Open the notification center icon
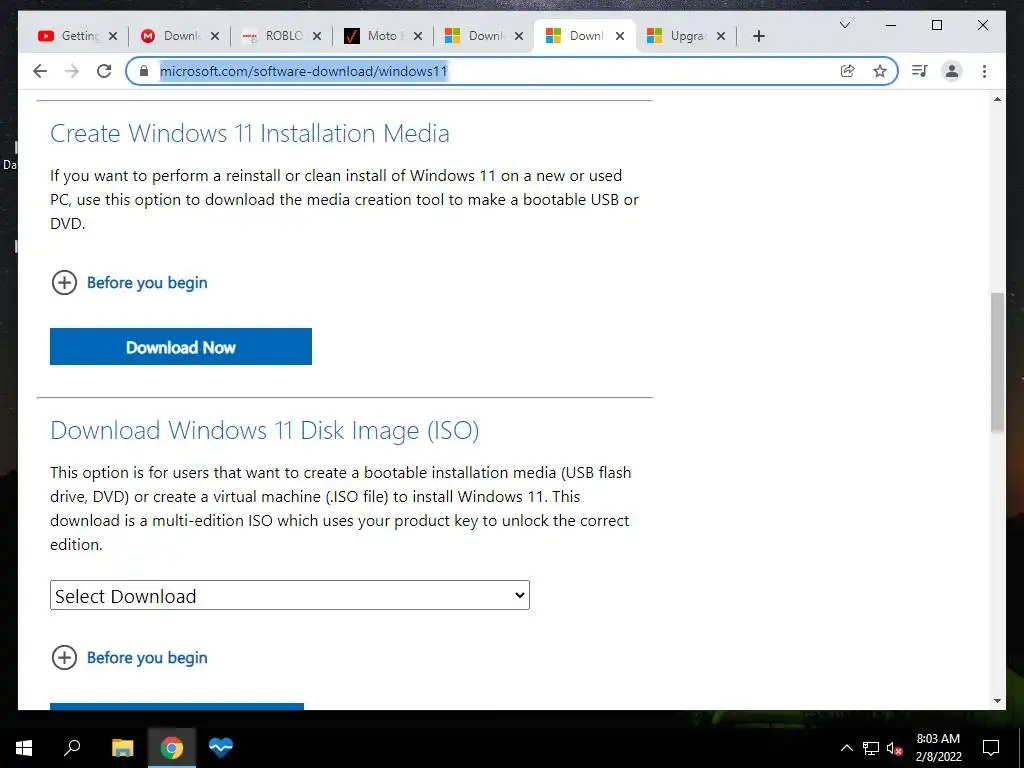The image size is (1024, 768). tap(991, 748)
